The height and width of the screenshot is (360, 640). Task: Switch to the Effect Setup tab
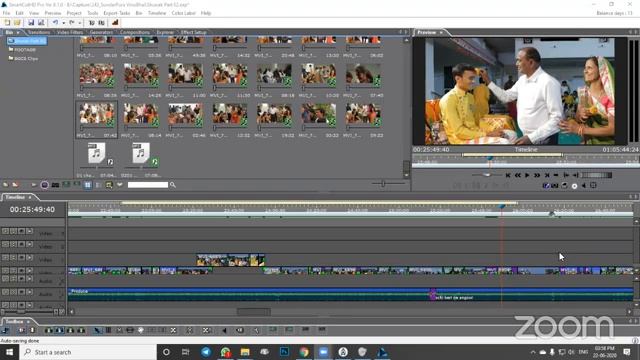point(193,32)
